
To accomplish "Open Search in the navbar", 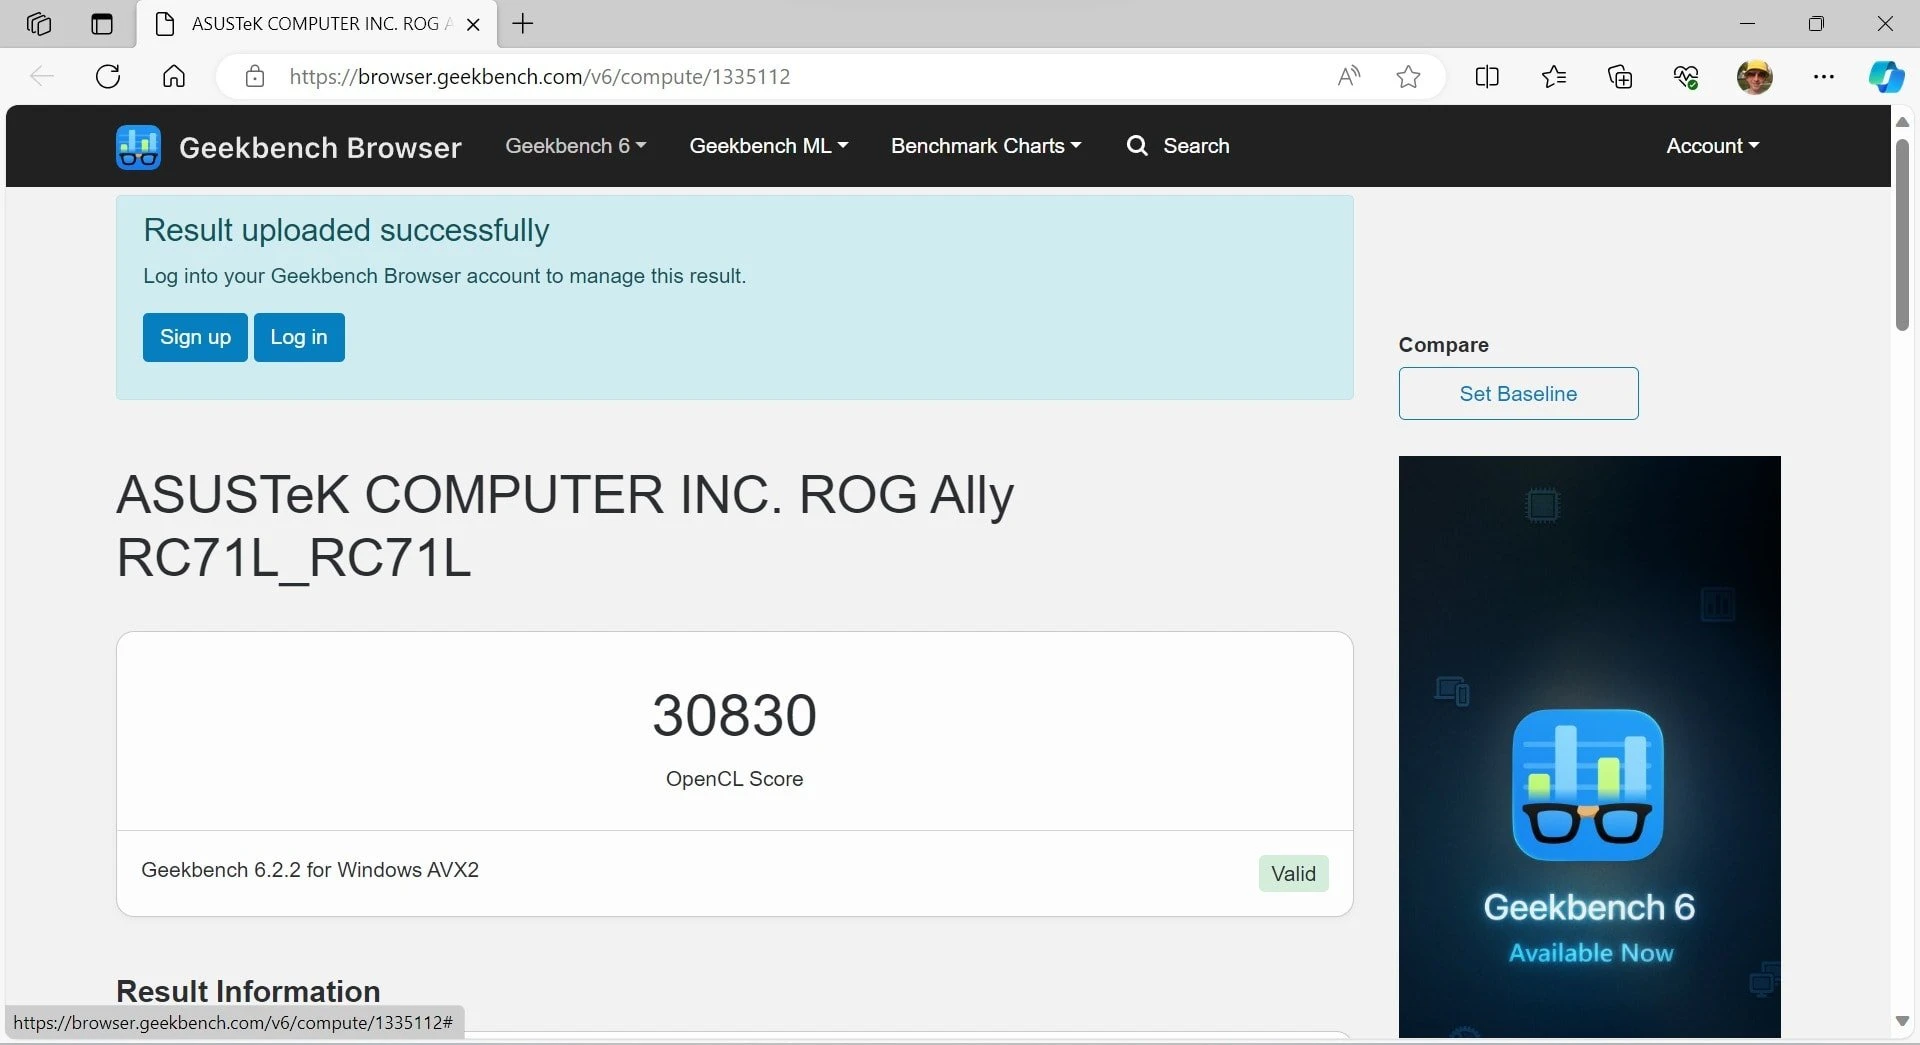I will tap(1178, 146).
